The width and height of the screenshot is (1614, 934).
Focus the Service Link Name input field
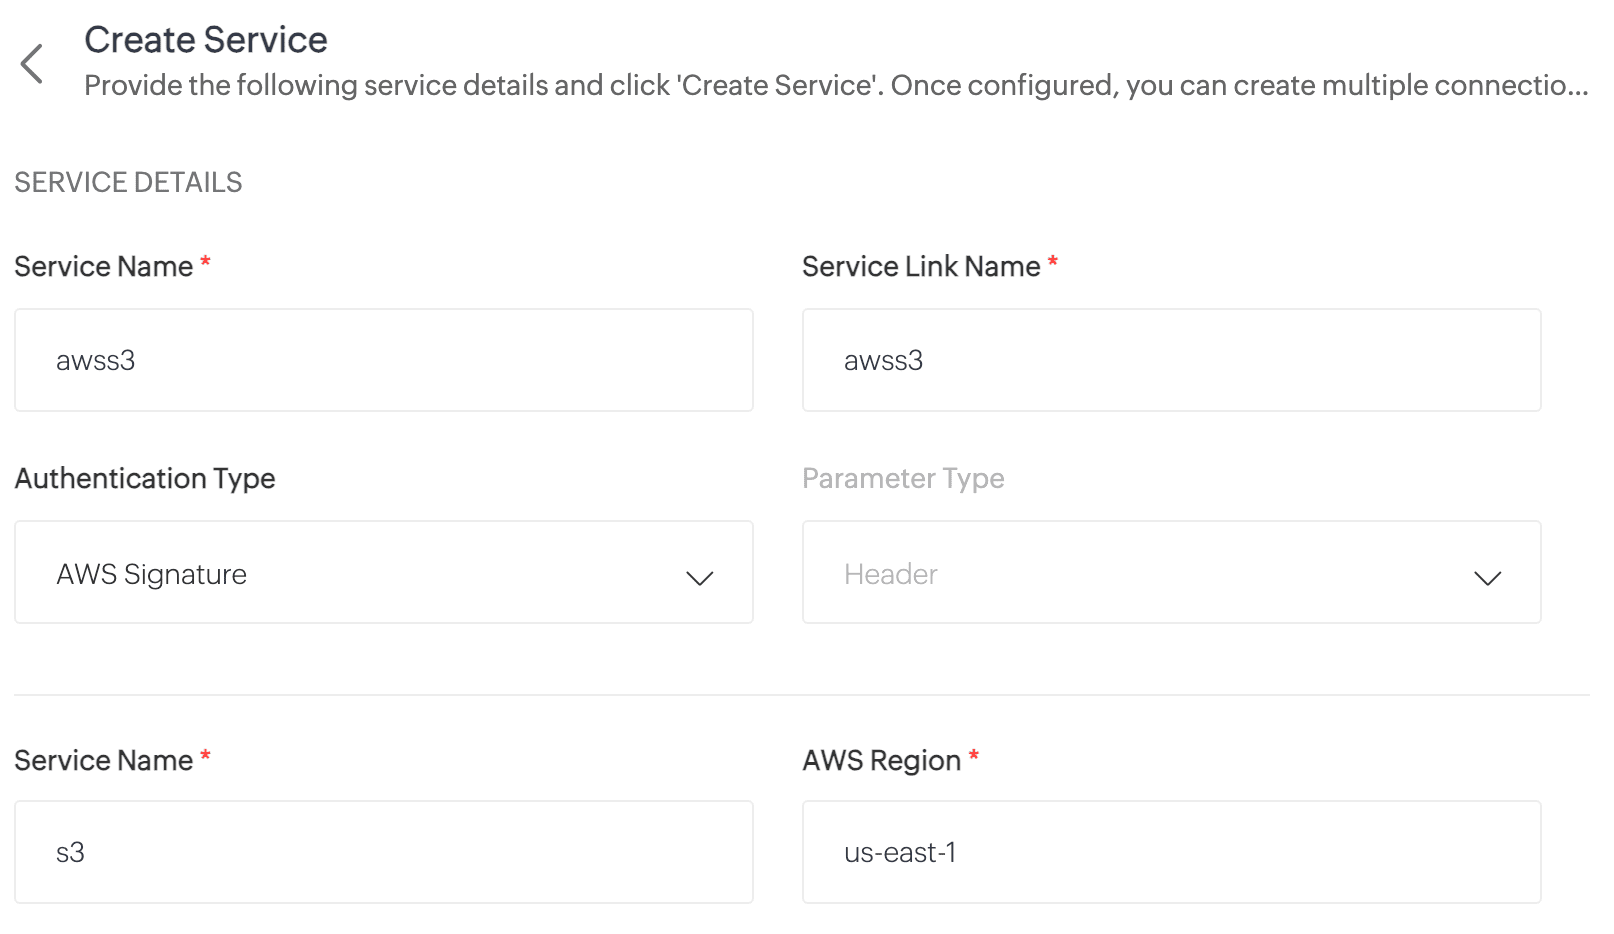1171,360
